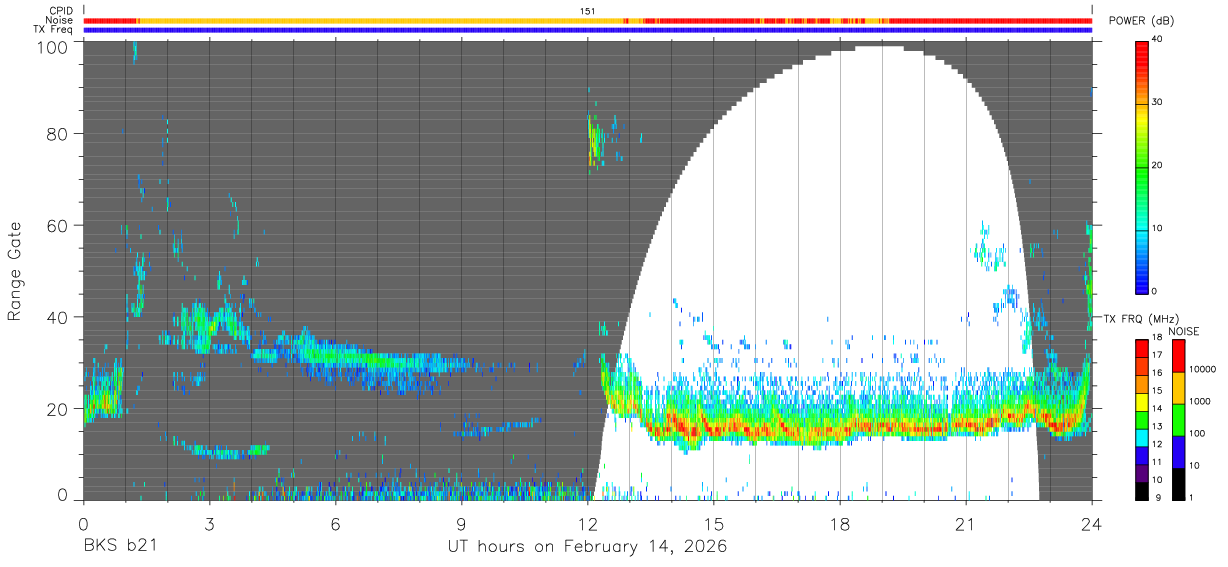Click the x-axis tick label 3
The height and width of the screenshot is (567, 1228).
pos(209,524)
